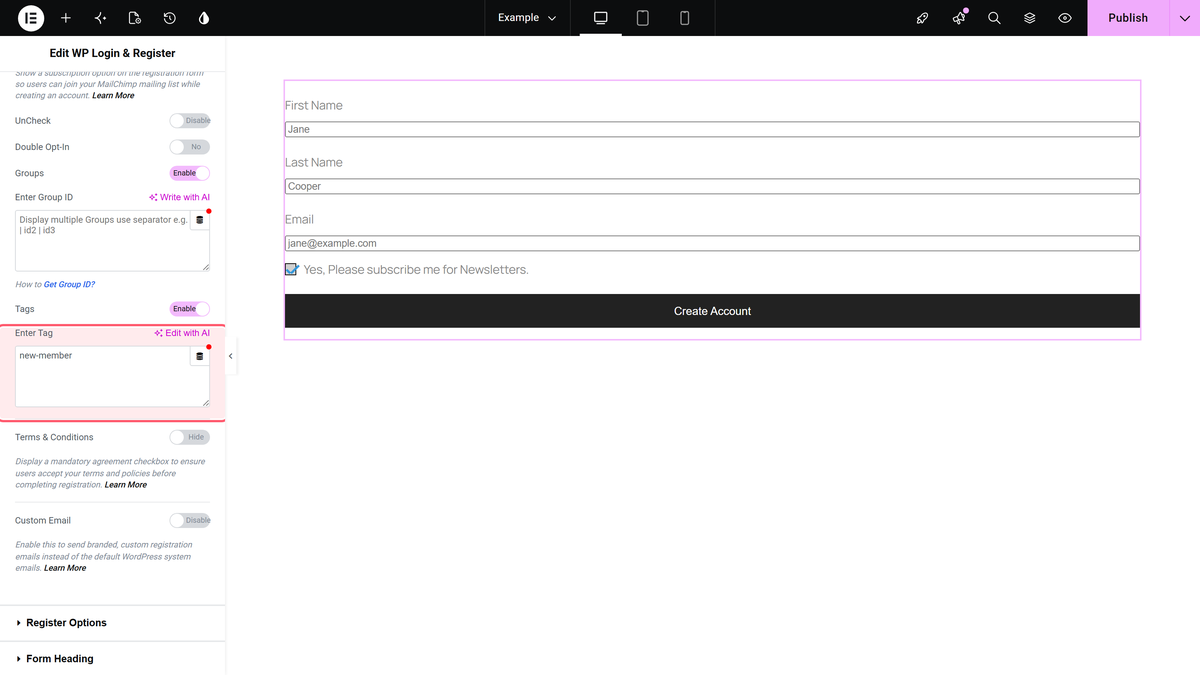The height and width of the screenshot is (675, 1200).
Task: Switch to desktop preview mode
Action: pos(601,18)
